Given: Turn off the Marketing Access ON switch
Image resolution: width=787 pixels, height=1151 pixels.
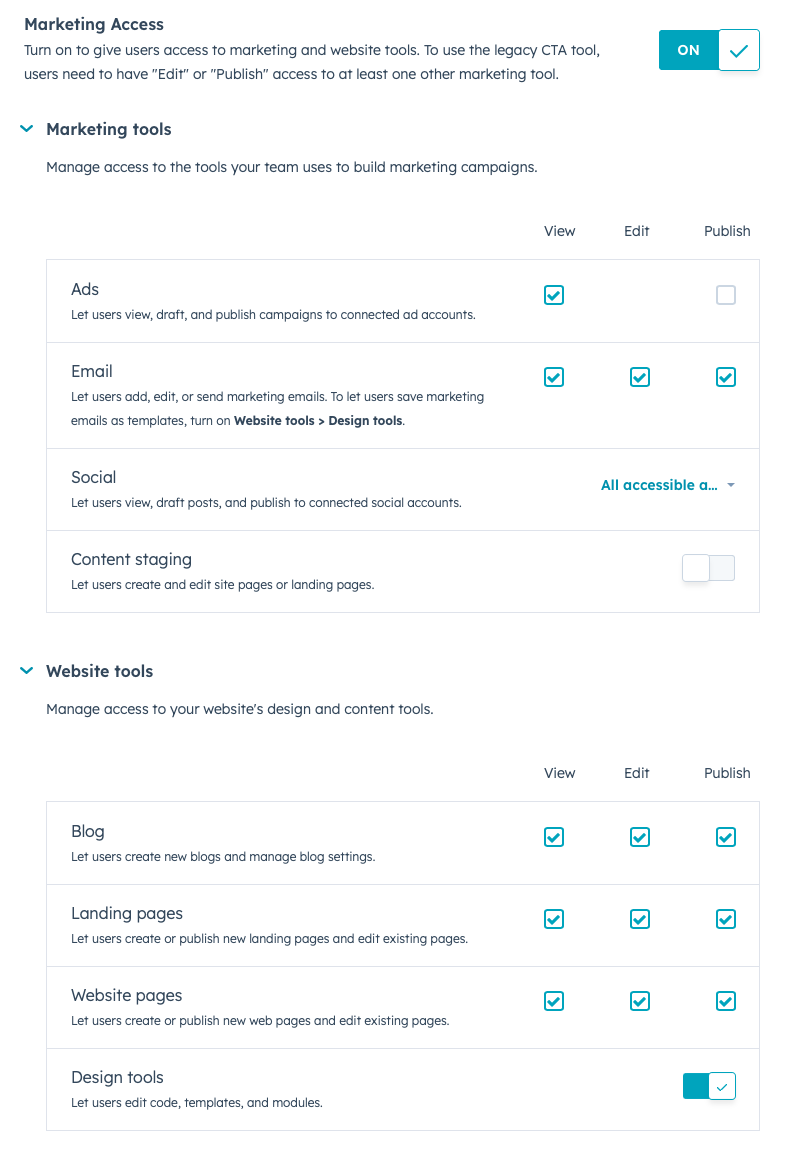Looking at the screenshot, I should click(x=708, y=50).
